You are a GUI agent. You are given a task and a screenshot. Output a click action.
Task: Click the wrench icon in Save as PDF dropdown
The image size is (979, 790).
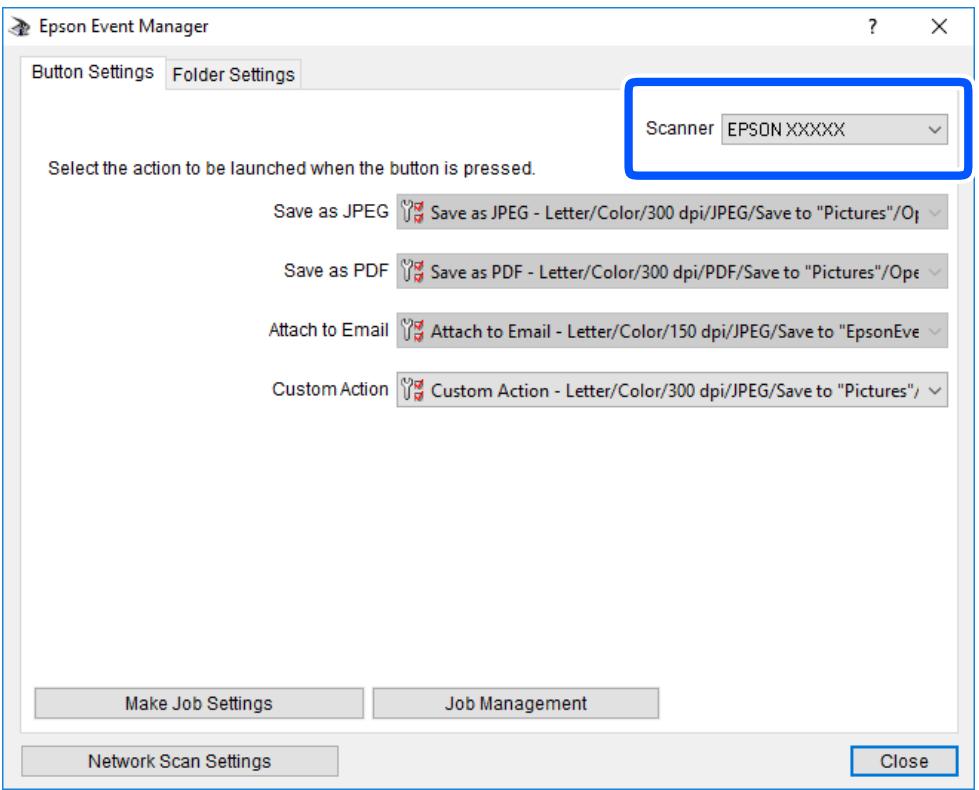pos(412,271)
